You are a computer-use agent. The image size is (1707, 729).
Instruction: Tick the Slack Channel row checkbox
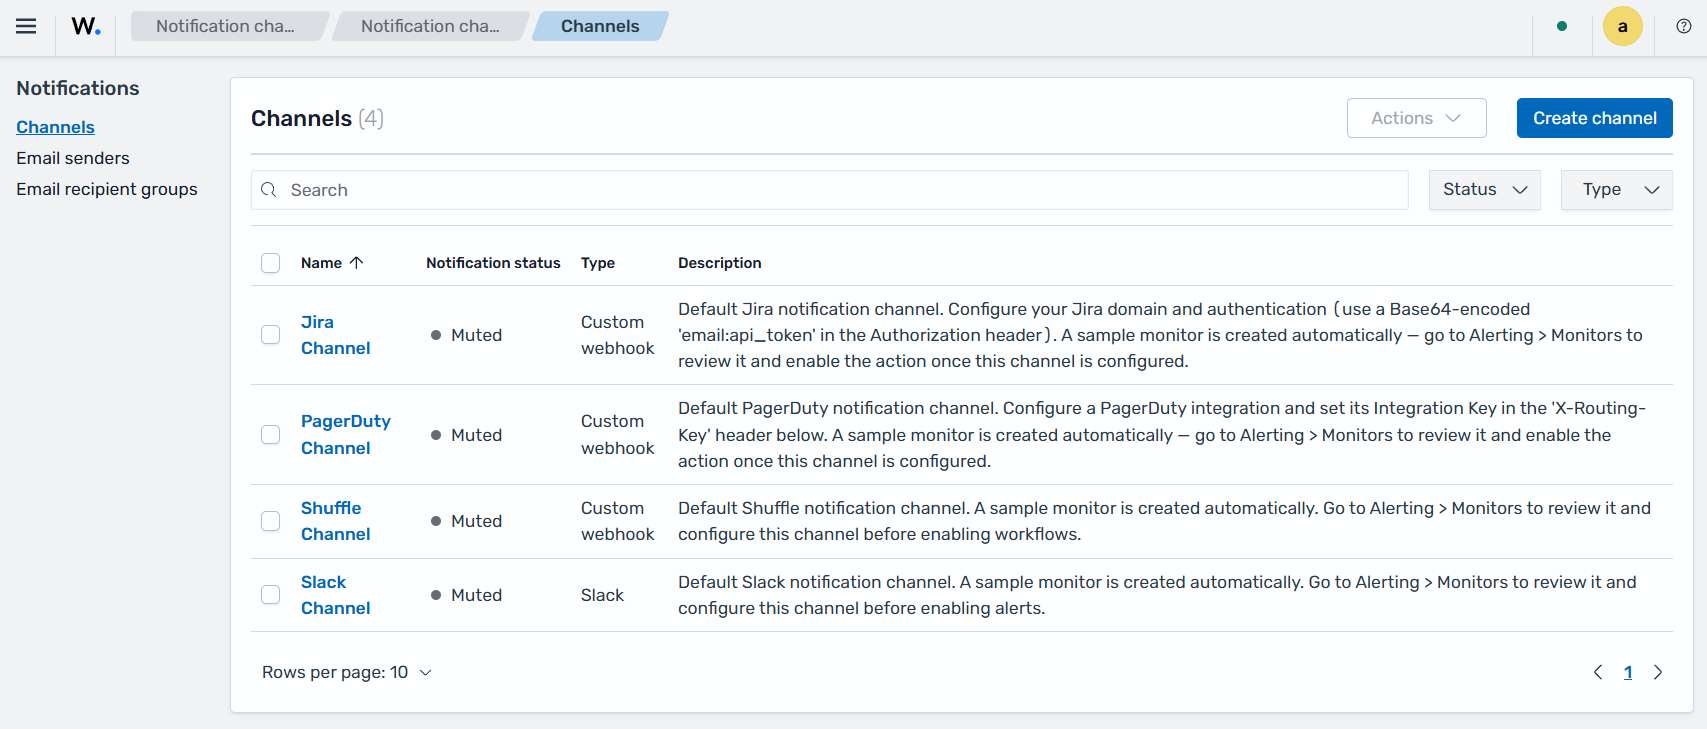point(270,595)
